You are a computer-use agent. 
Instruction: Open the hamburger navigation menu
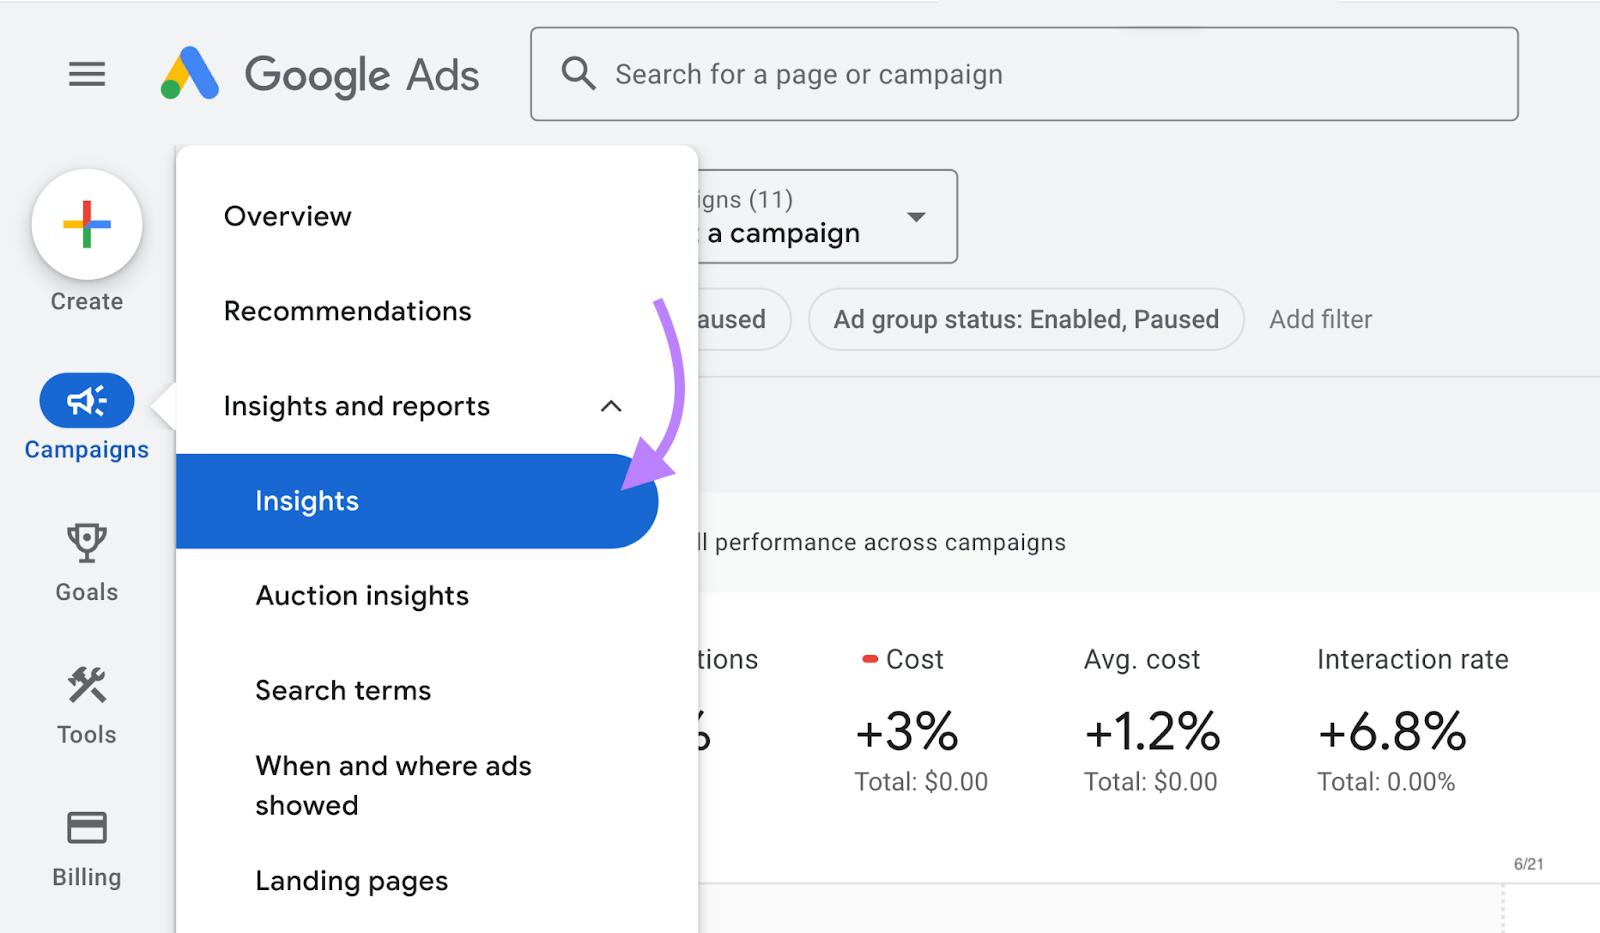[x=87, y=73]
